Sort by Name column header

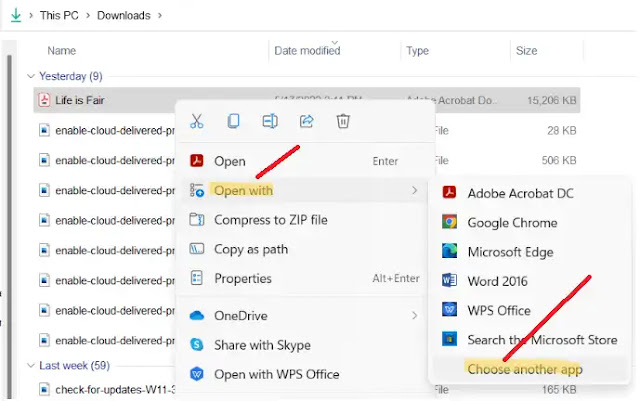[62, 51]
